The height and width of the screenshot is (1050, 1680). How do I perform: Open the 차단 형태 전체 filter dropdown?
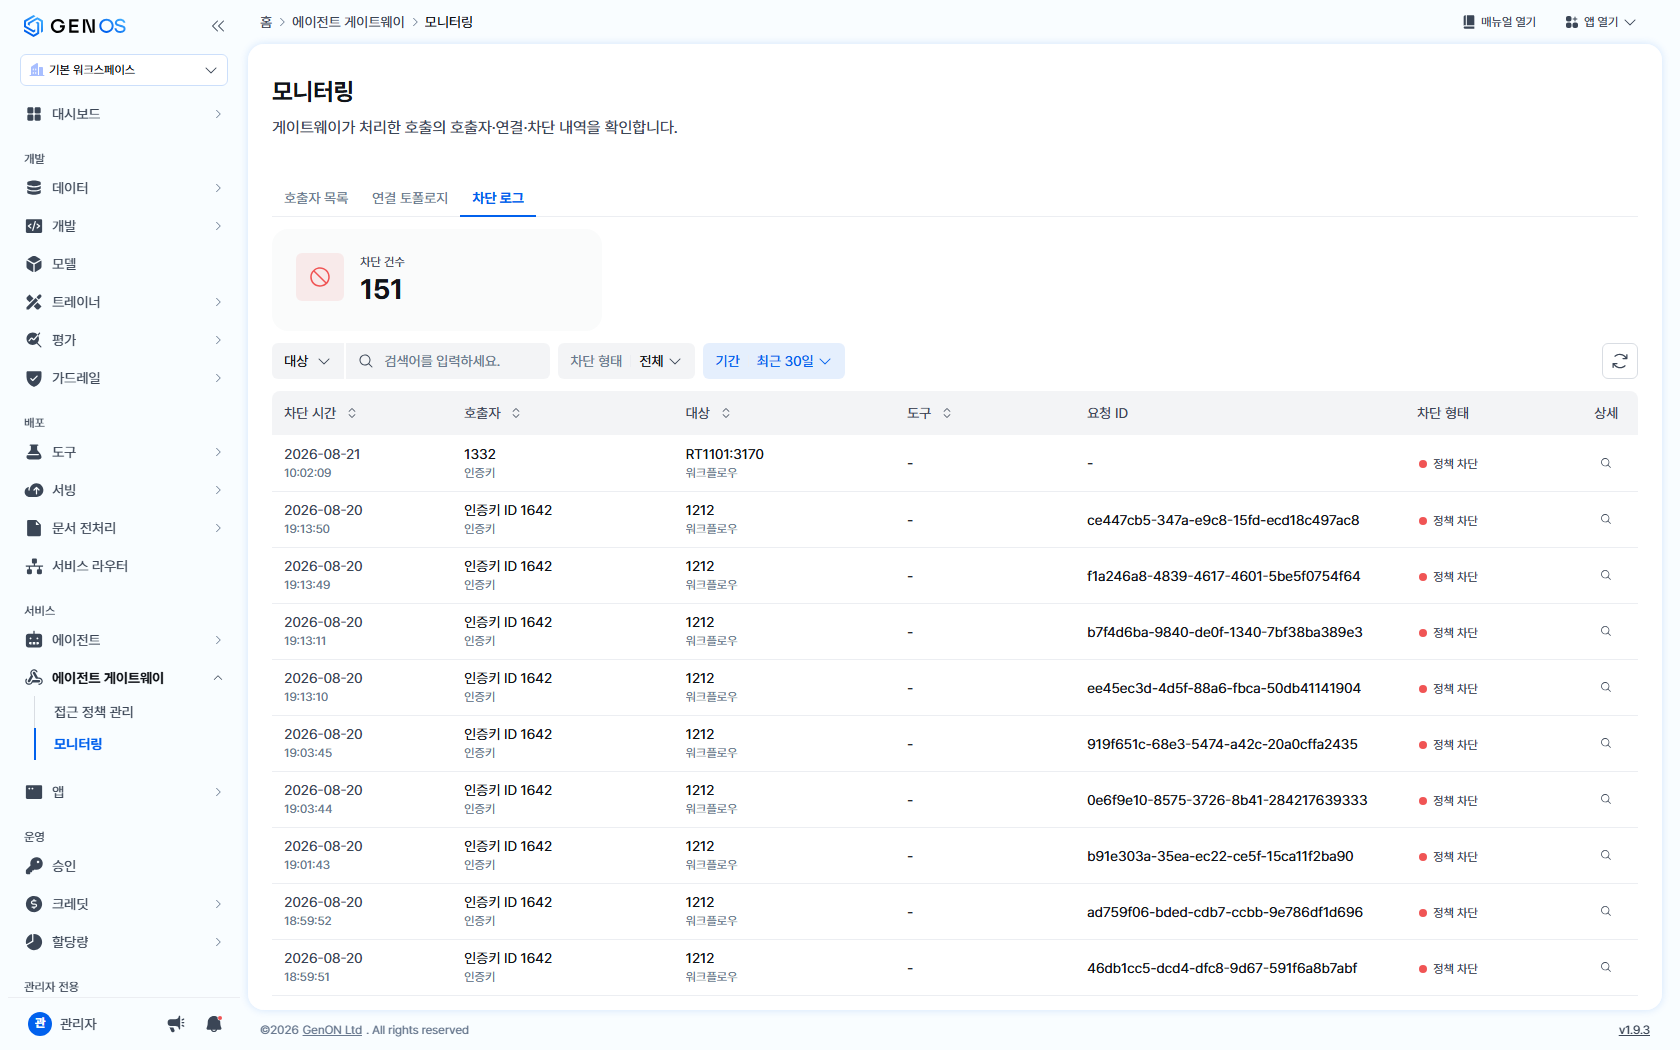click(x=626, y=361)
